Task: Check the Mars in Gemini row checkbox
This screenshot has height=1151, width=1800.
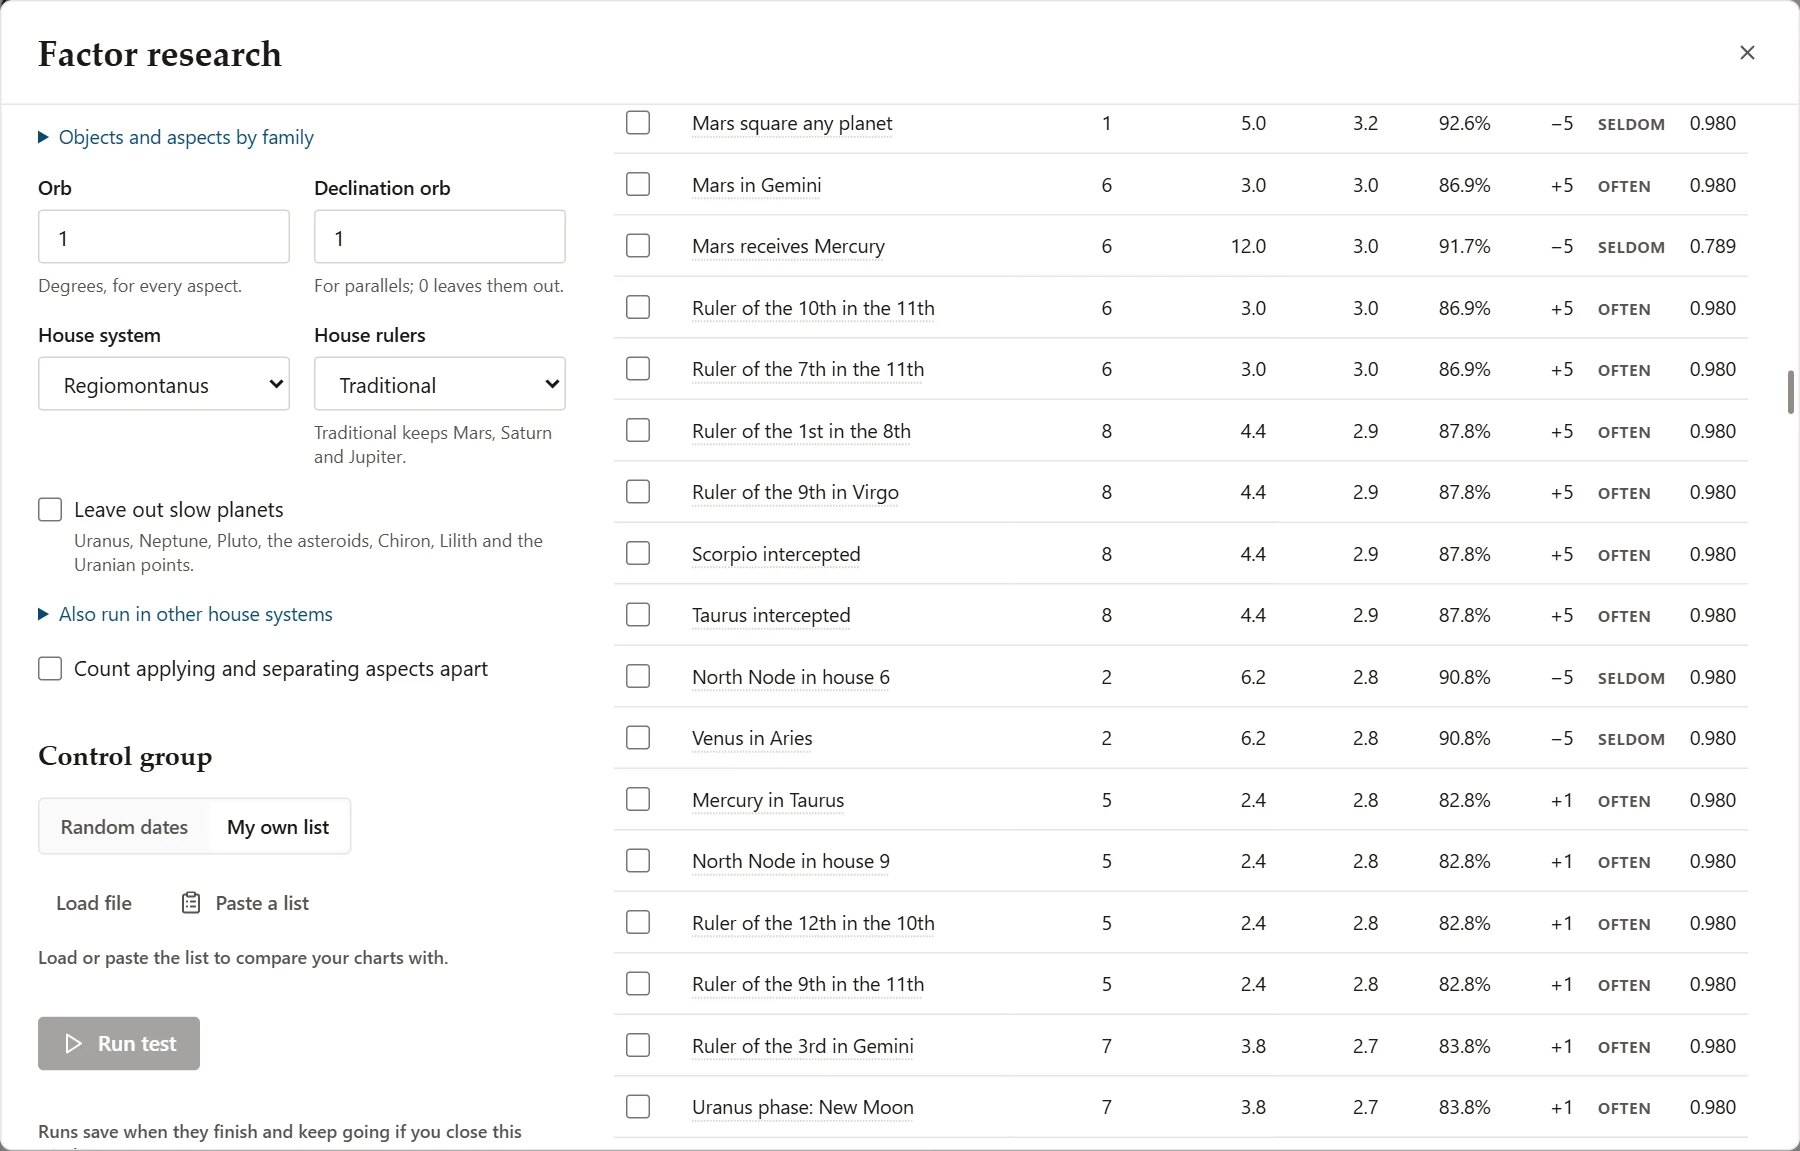Action: (638, 185)
